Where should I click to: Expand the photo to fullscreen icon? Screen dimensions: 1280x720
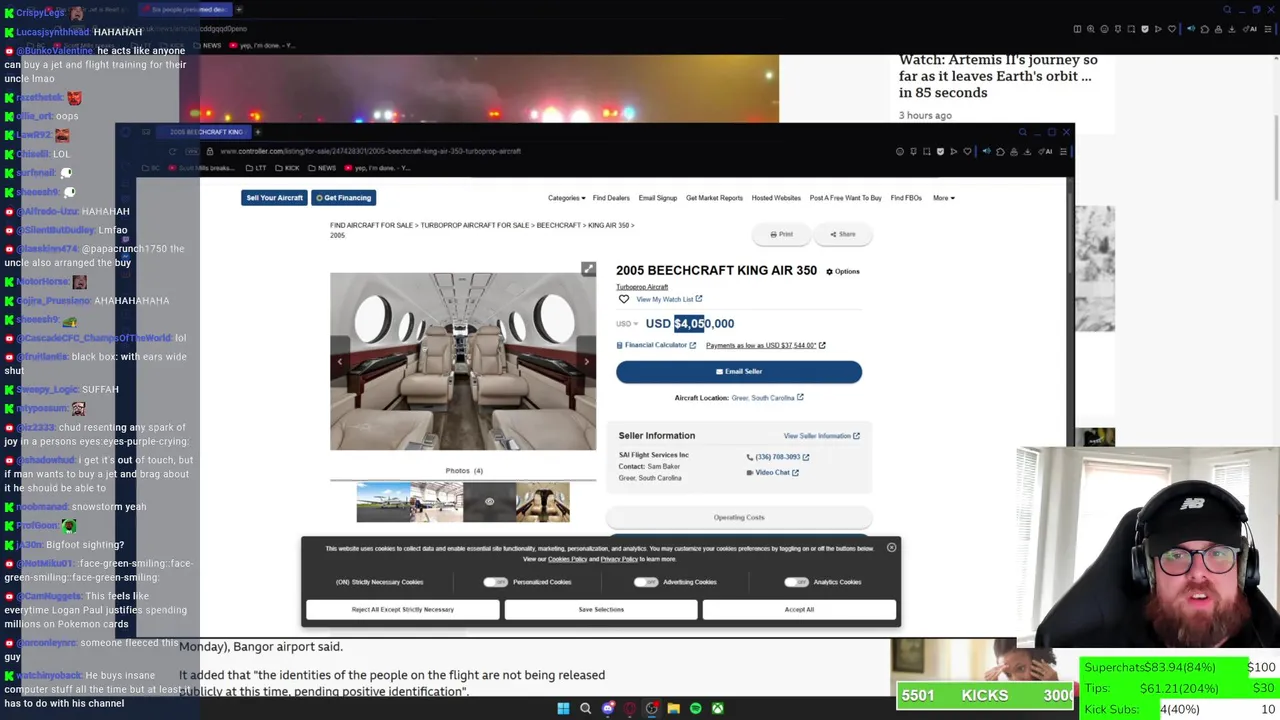pos(589,269)
